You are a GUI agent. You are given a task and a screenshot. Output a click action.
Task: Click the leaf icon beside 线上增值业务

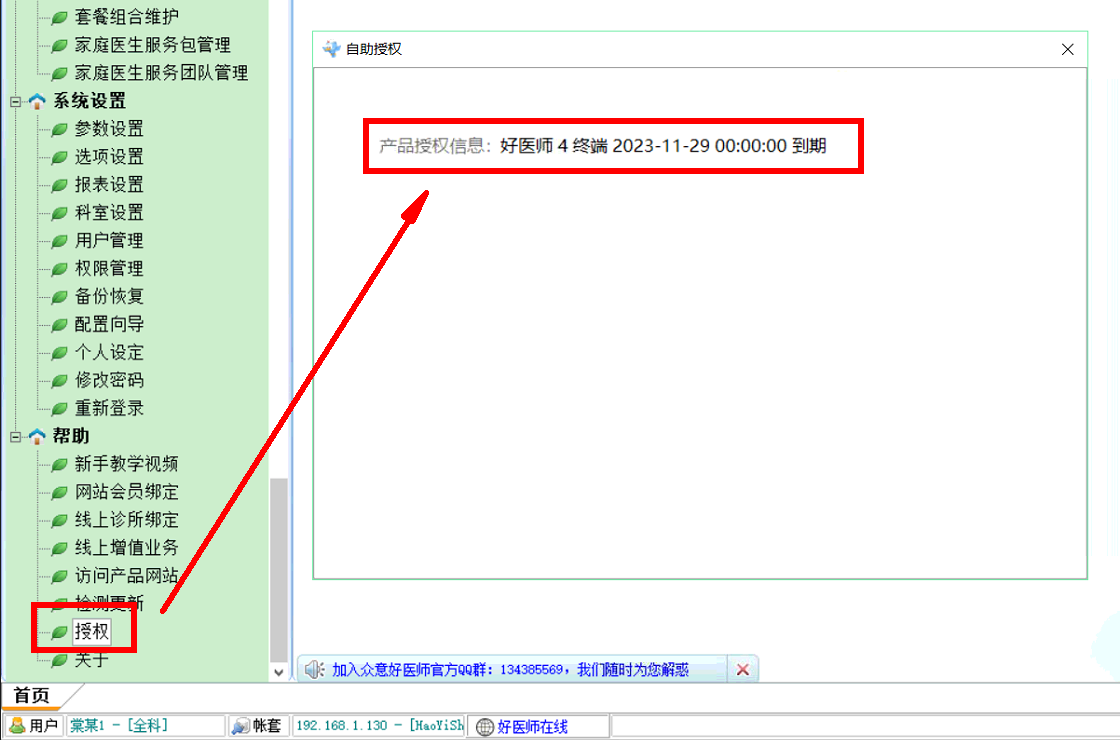(x=59, y=549)
